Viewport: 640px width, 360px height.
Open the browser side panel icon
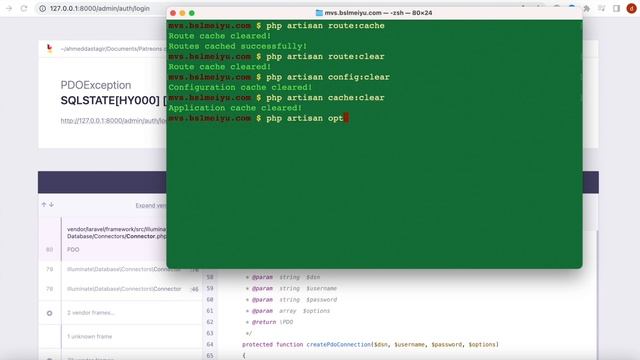(616, 8)
